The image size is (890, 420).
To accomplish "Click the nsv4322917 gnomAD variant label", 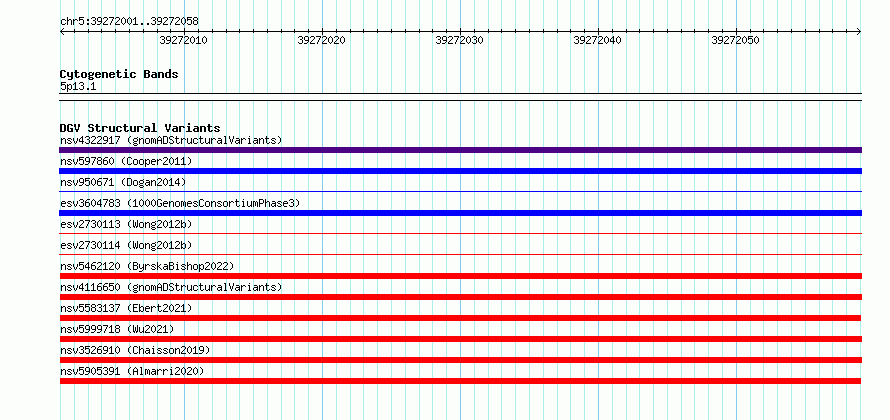I will (x=171, y=140).
